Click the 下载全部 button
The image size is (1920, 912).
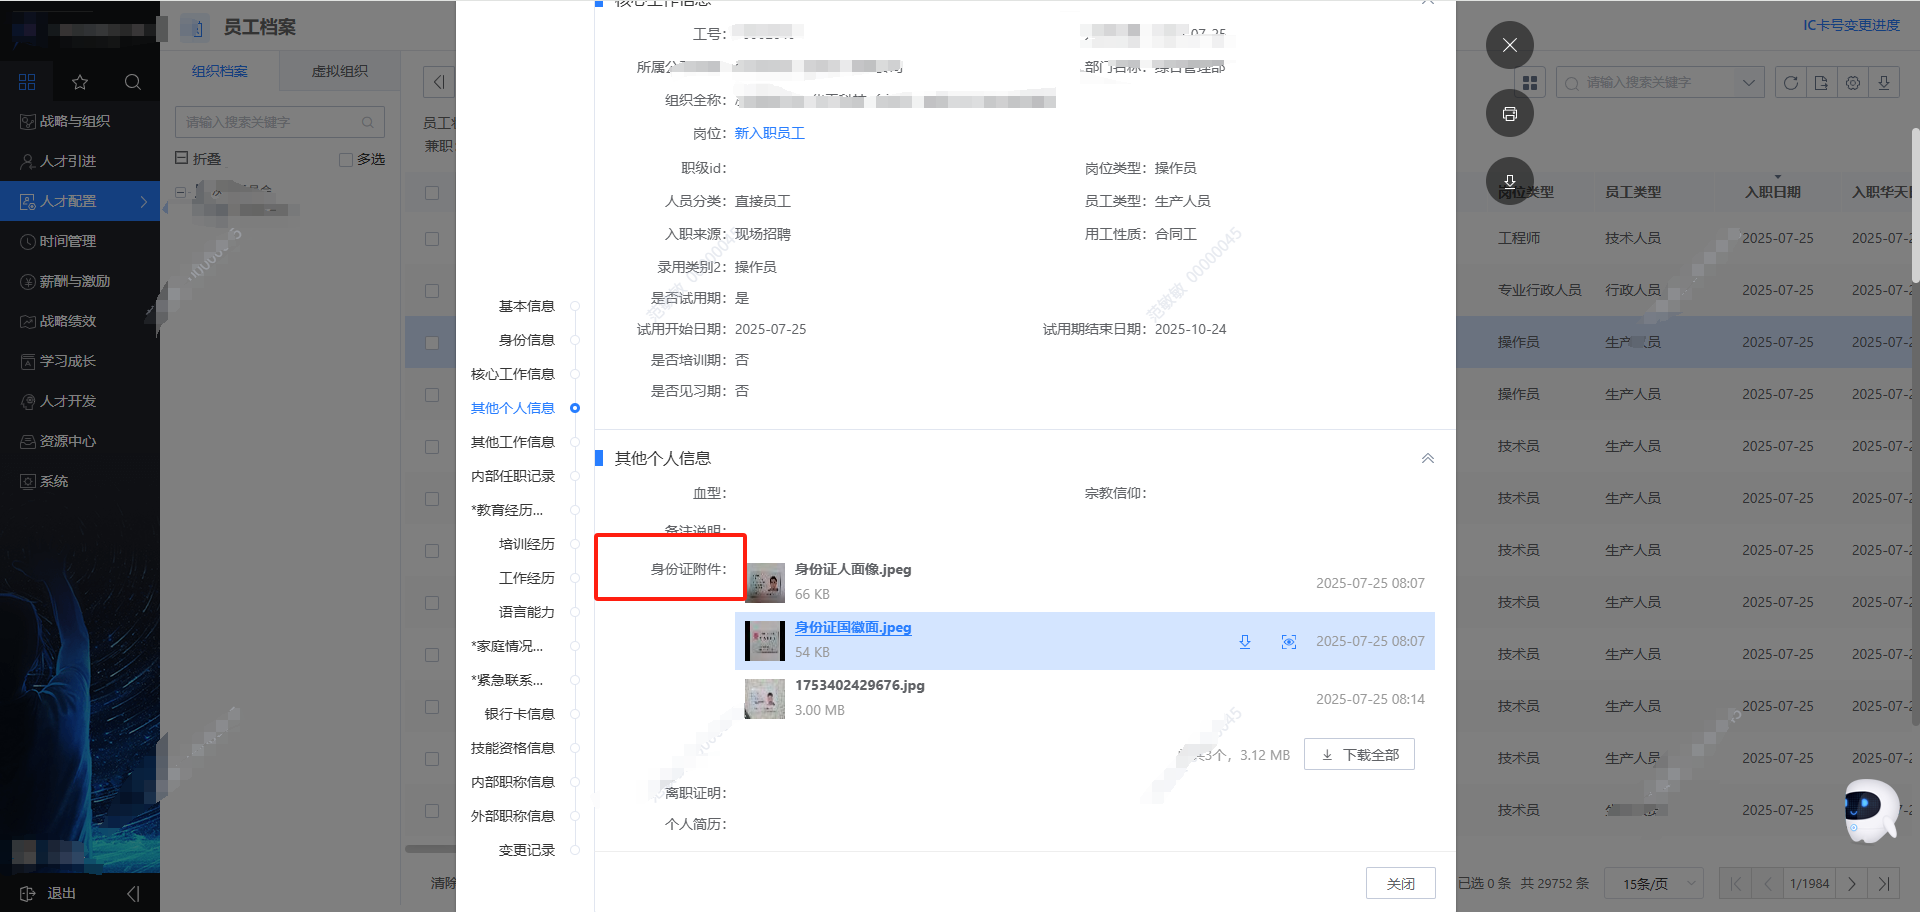pos(1359,755)
